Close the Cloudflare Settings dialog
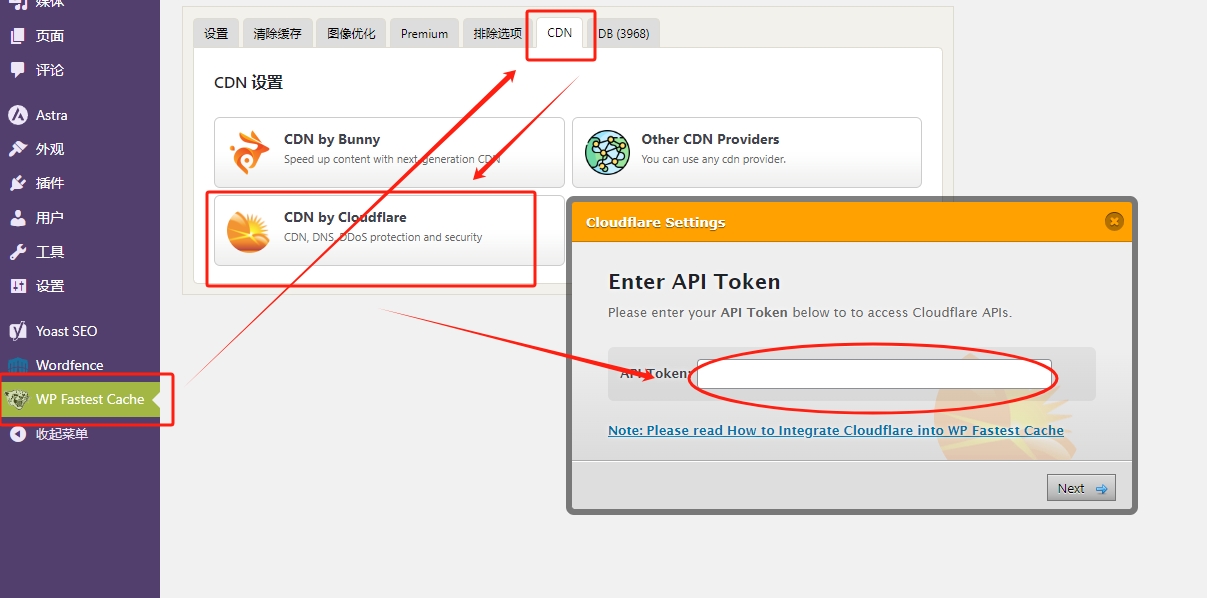Image resolution: width=1207 pixels, height=598 pixels. 1114,222
